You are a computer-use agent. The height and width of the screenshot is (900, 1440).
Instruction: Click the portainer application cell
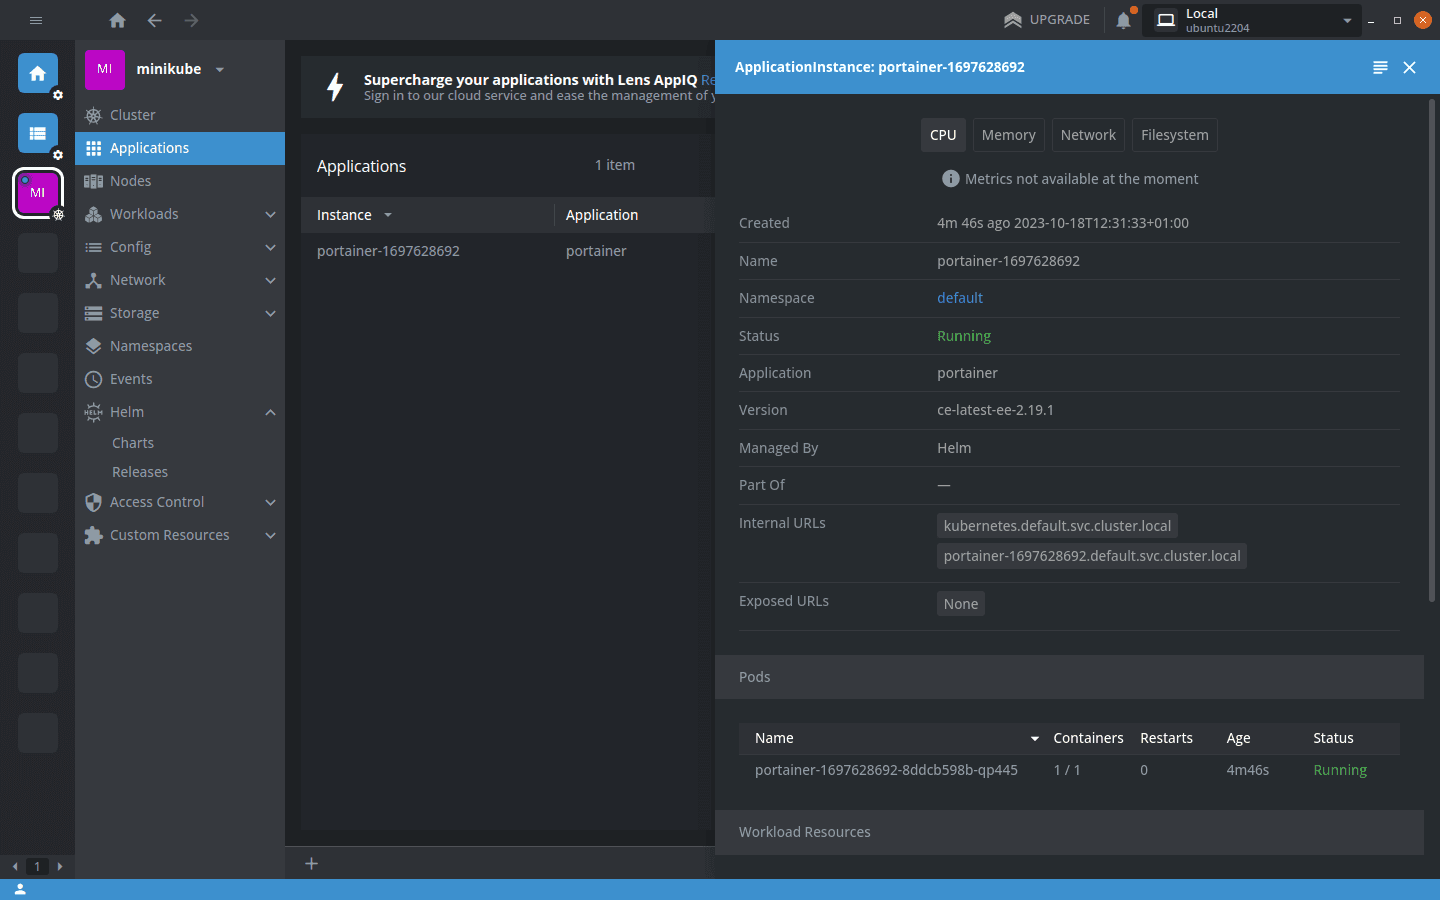tap(596, 251)
